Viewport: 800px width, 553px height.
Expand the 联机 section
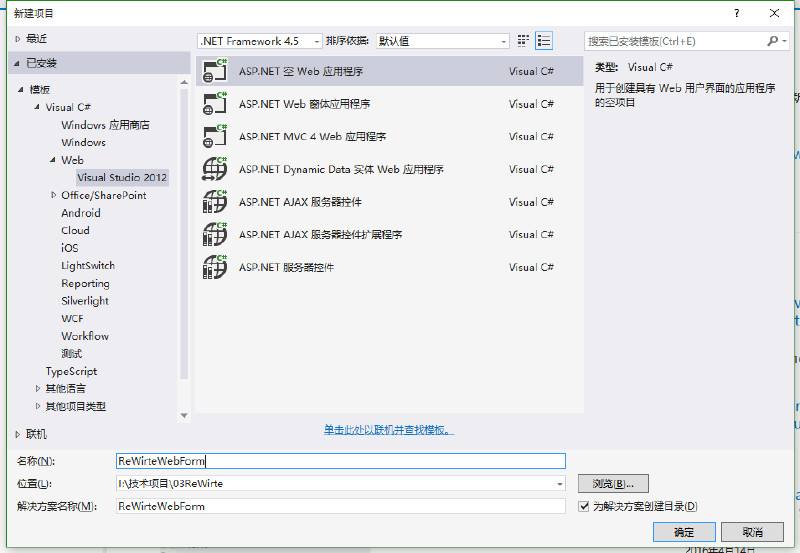point(17,434)
